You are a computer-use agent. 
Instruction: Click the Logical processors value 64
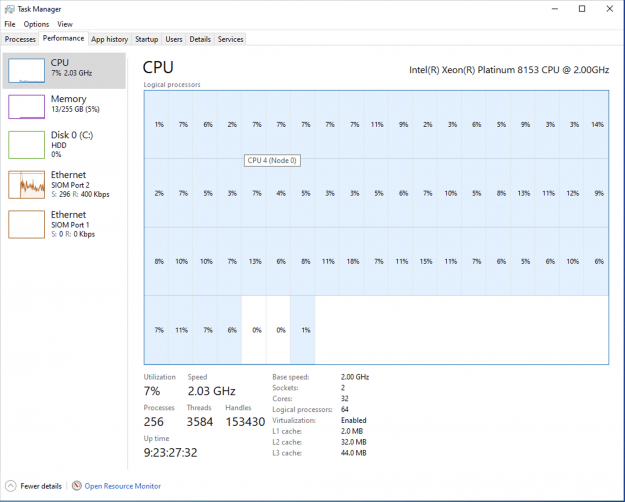pyautogui.click(x=344, y=409)
